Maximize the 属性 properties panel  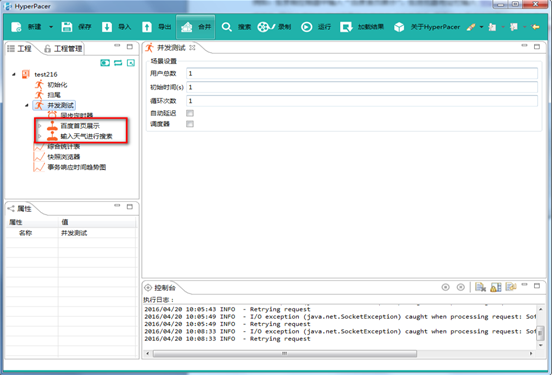(130, 206)
